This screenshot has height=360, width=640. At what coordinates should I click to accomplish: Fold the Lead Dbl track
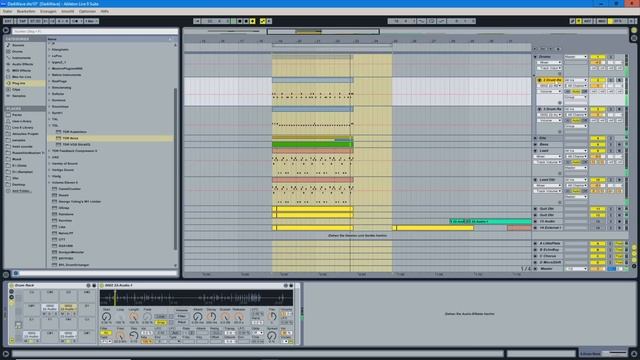535,180
